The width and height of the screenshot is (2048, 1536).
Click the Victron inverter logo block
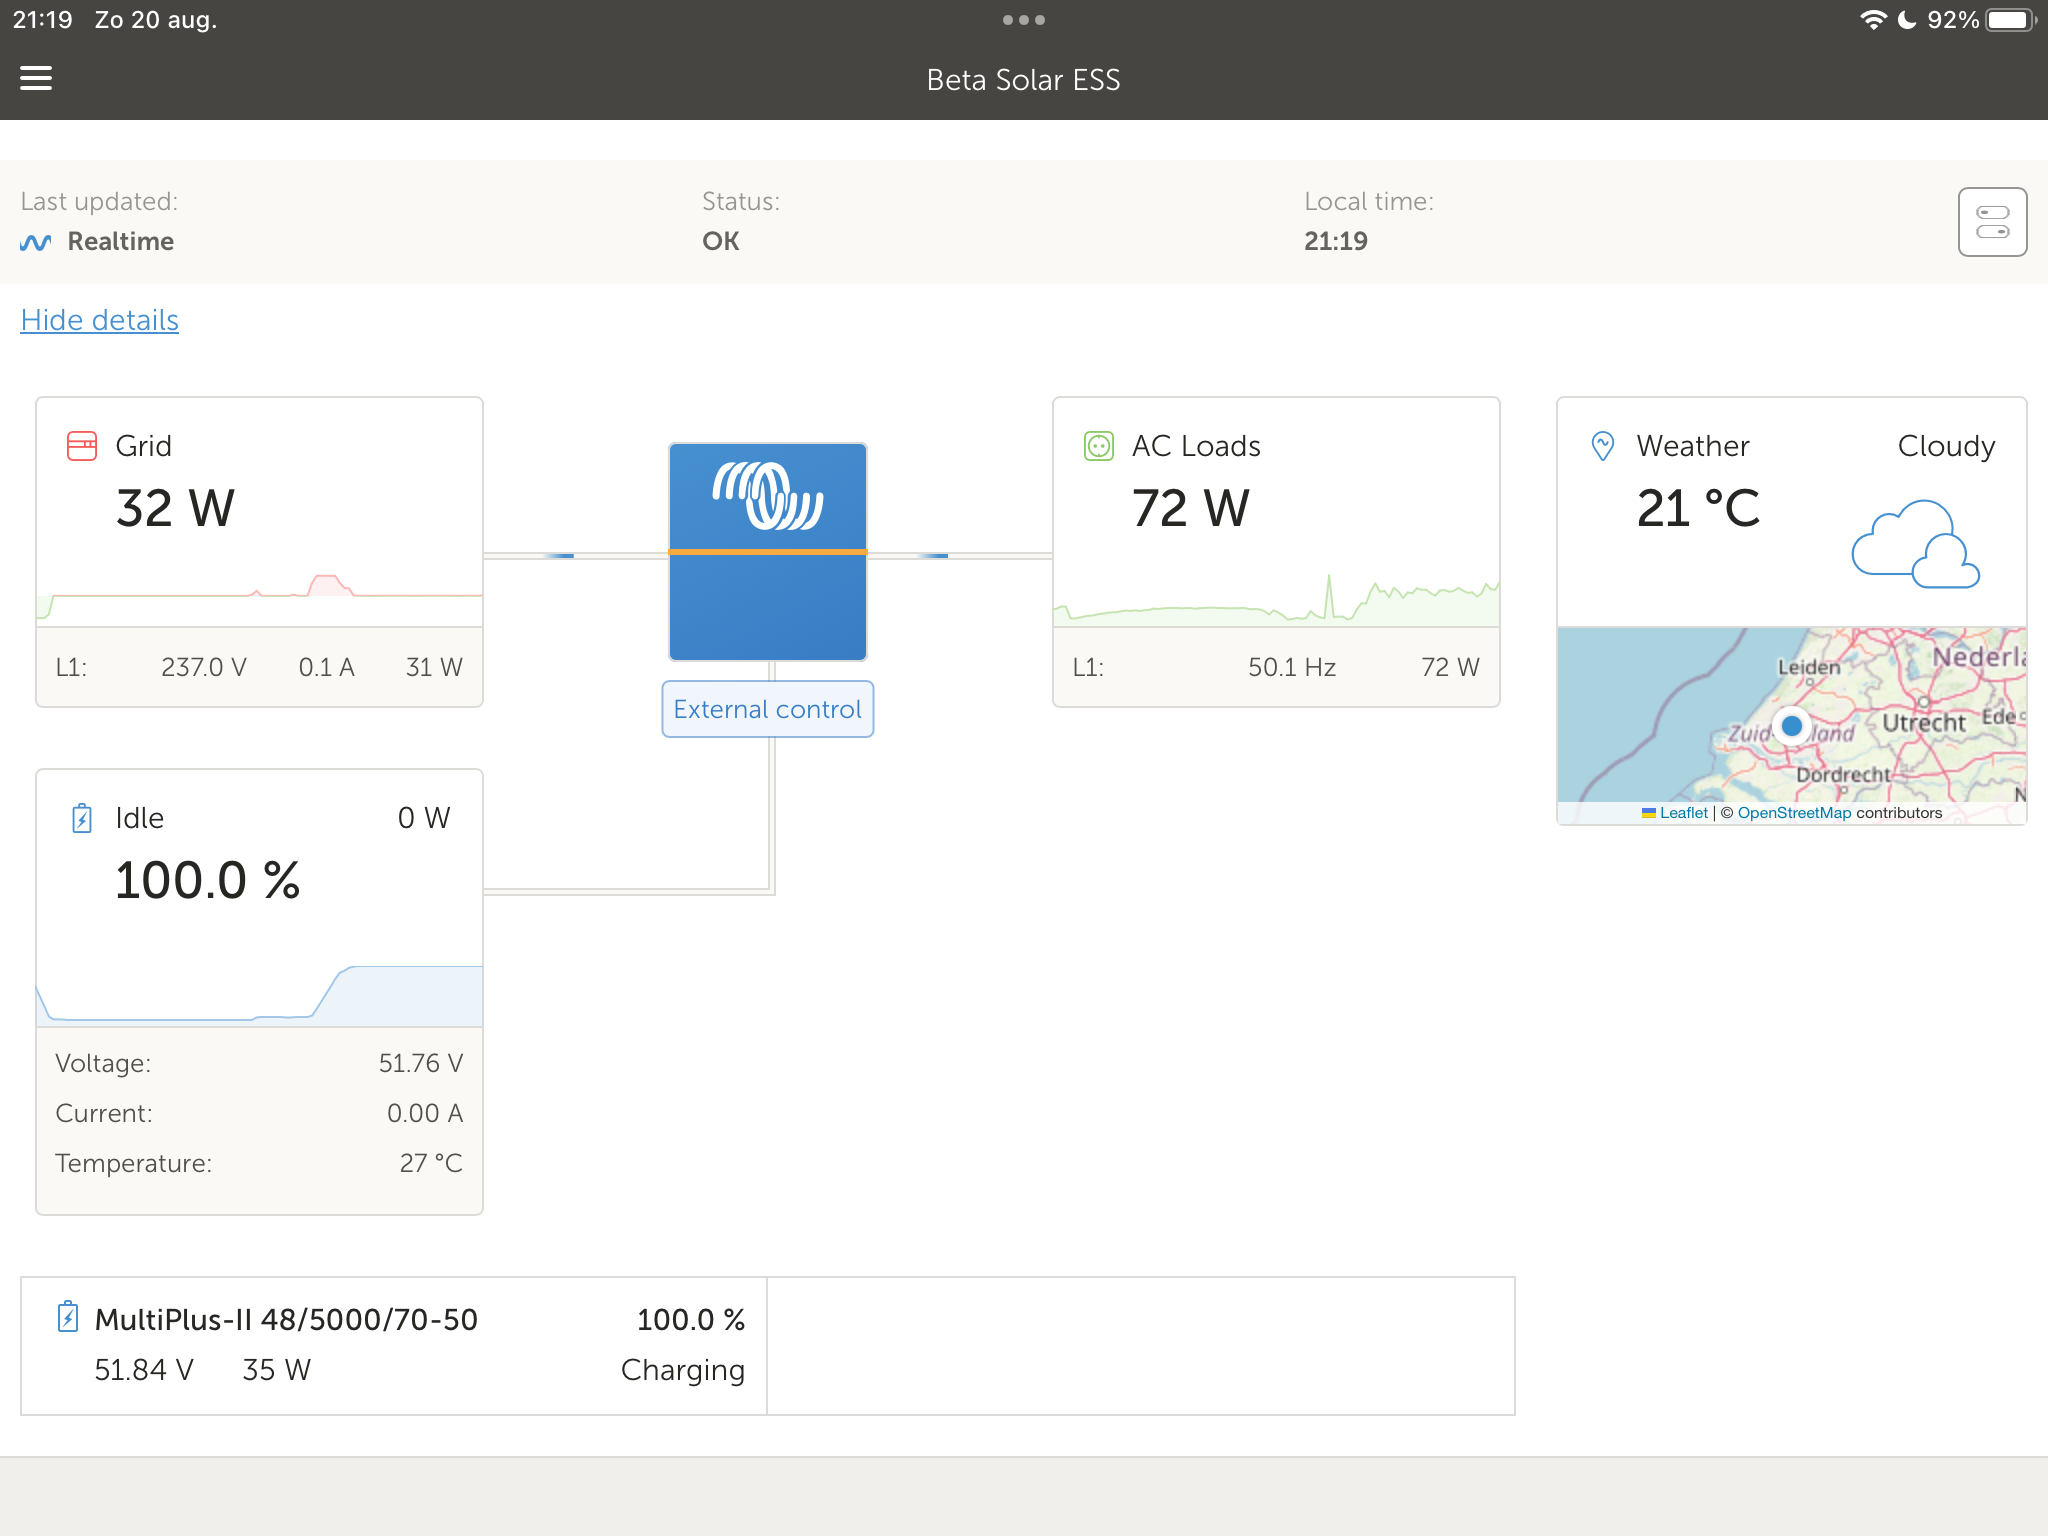[767, 551]
